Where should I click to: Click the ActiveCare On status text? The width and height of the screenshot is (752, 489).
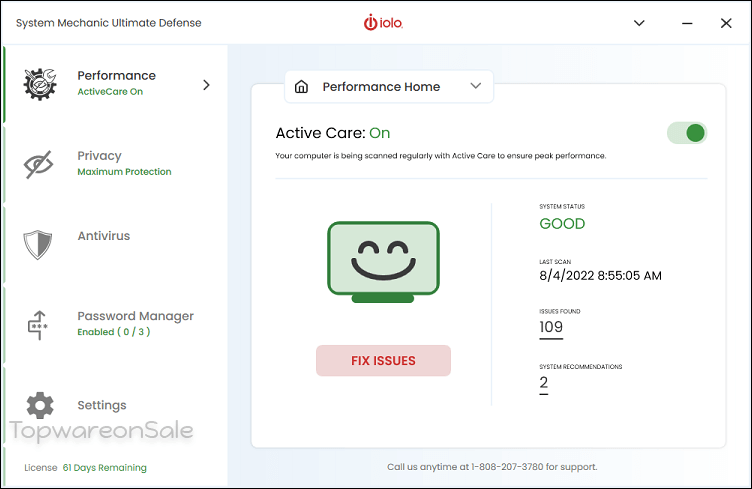click(110, 92)
